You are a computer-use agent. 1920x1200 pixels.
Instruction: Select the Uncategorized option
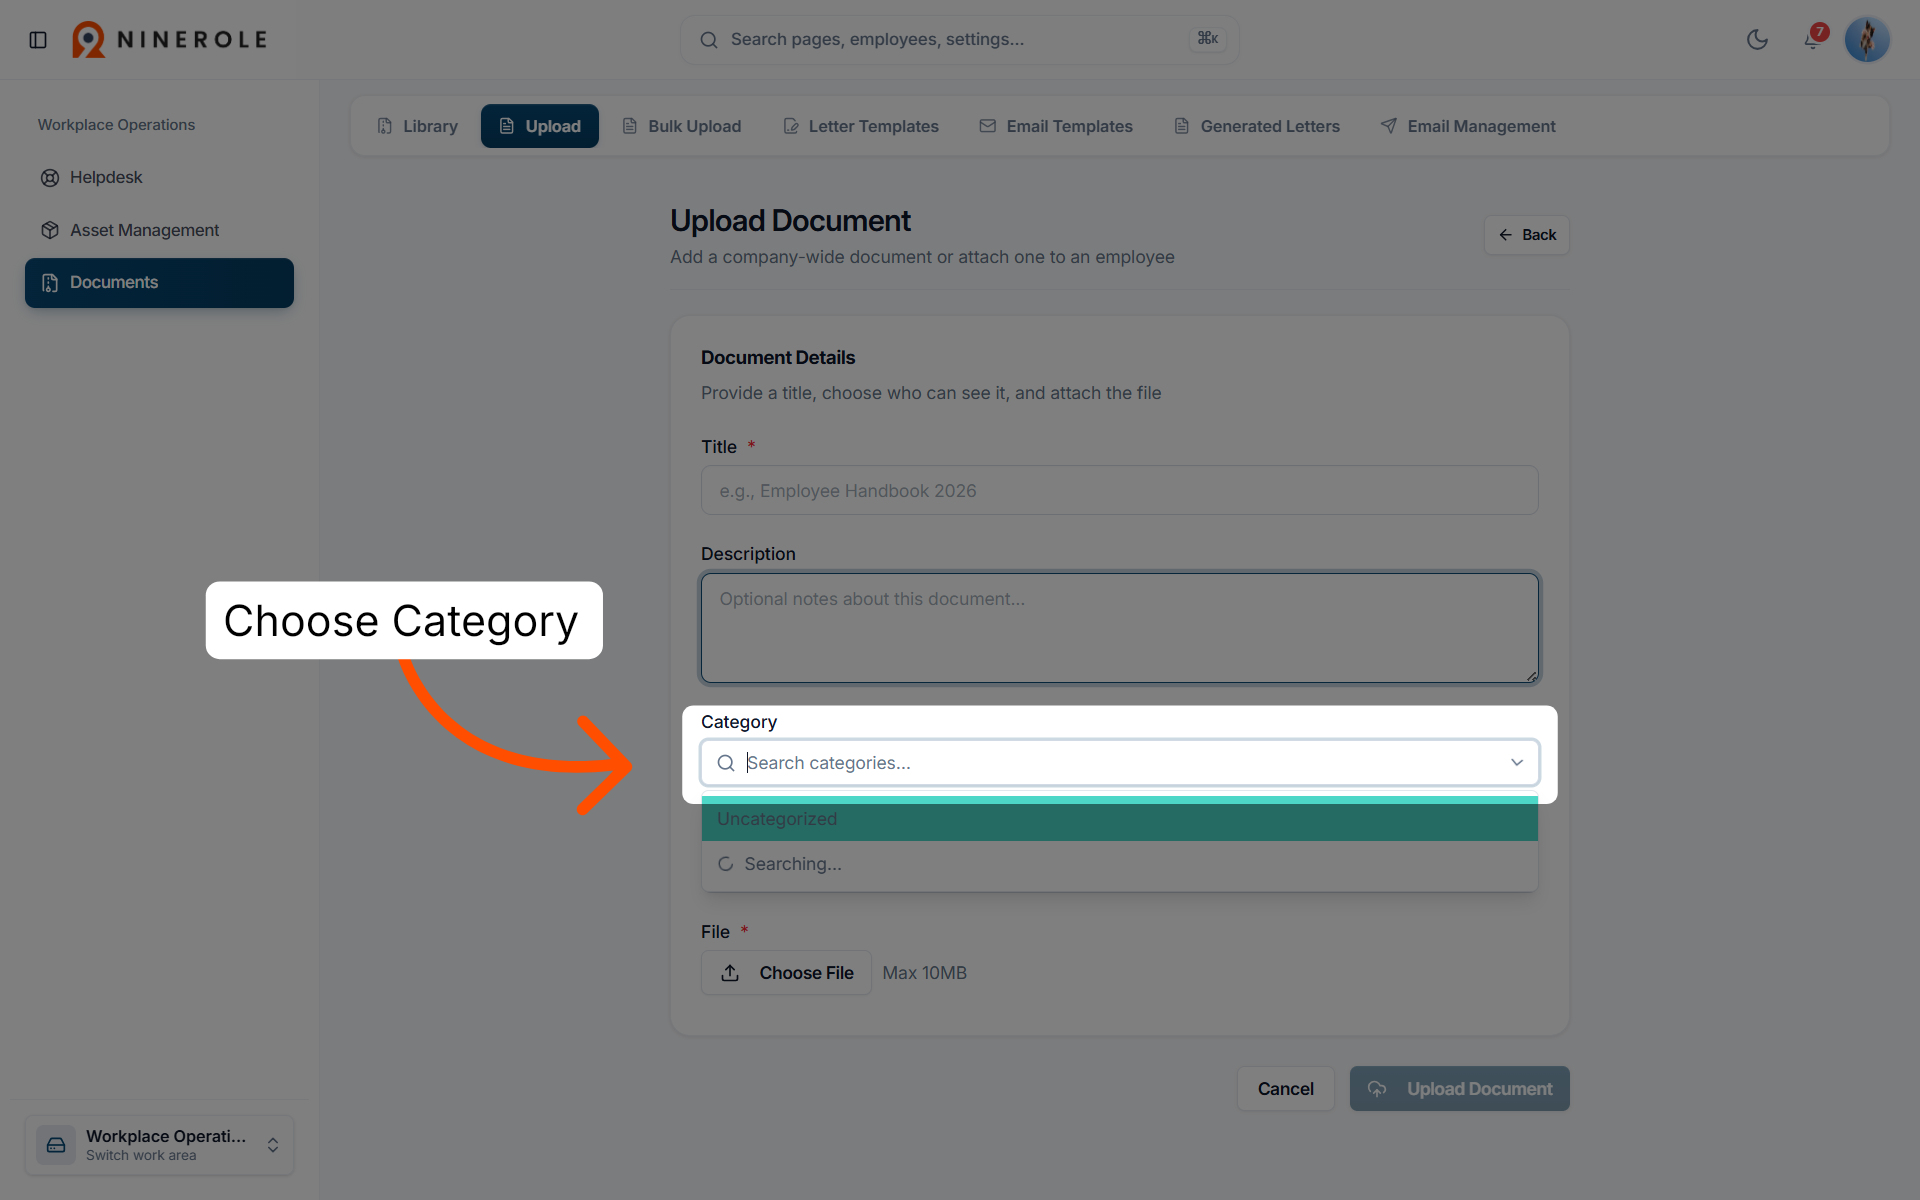(1119, 819)
